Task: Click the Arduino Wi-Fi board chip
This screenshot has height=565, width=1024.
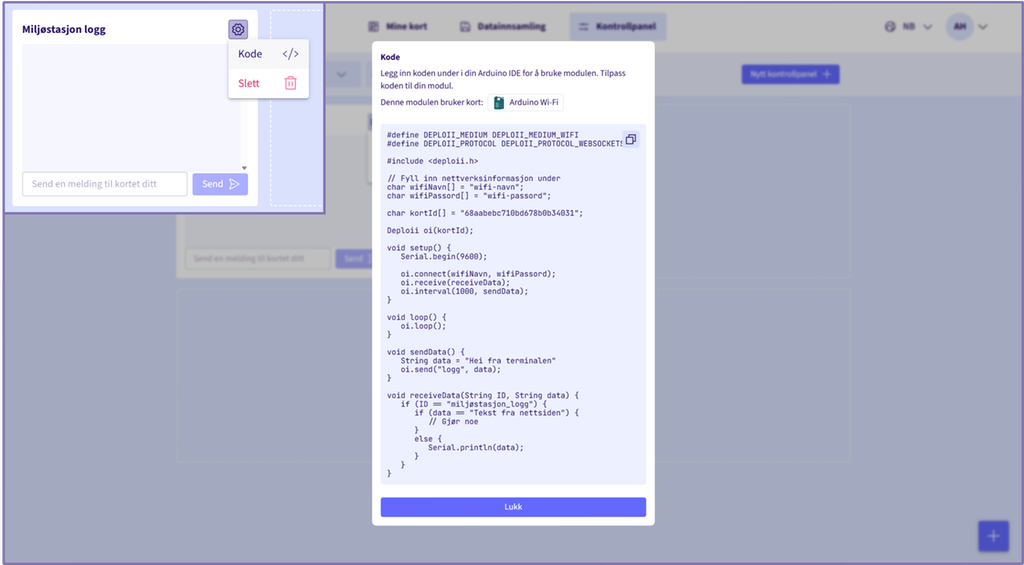Action: point(526,103)
